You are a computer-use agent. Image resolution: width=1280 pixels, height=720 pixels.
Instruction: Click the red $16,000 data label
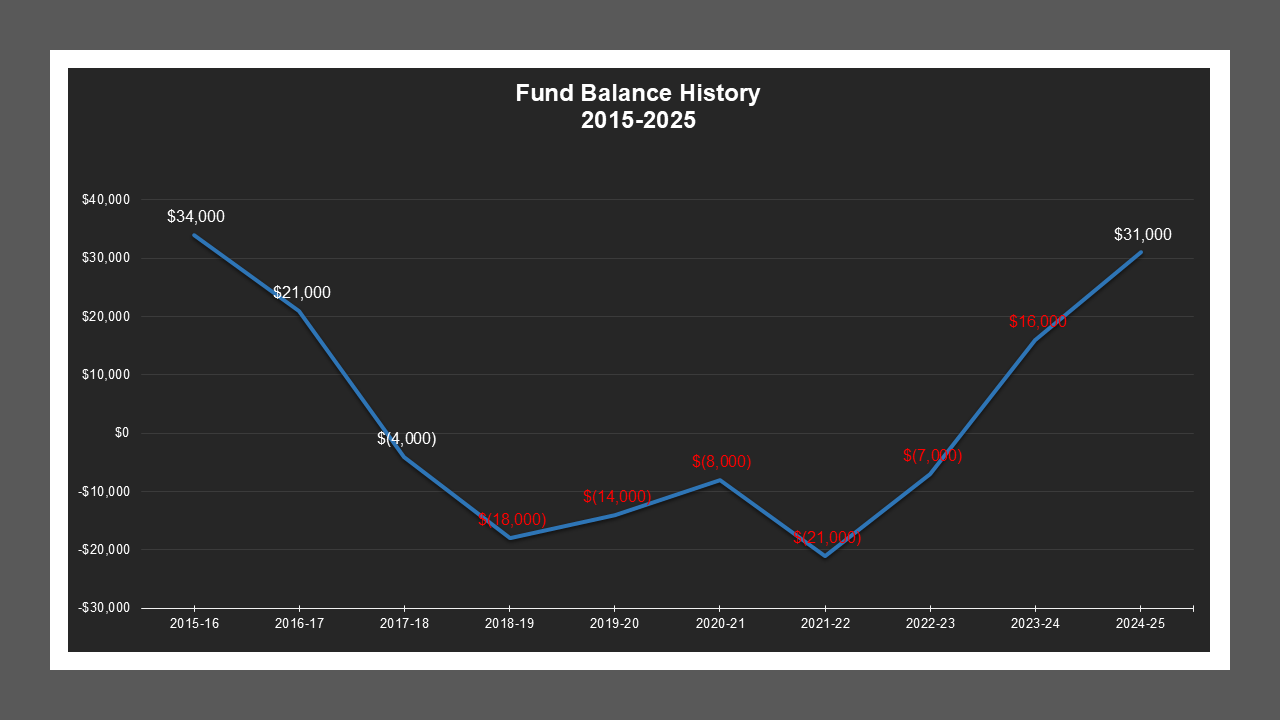[x=1038, y=322]
